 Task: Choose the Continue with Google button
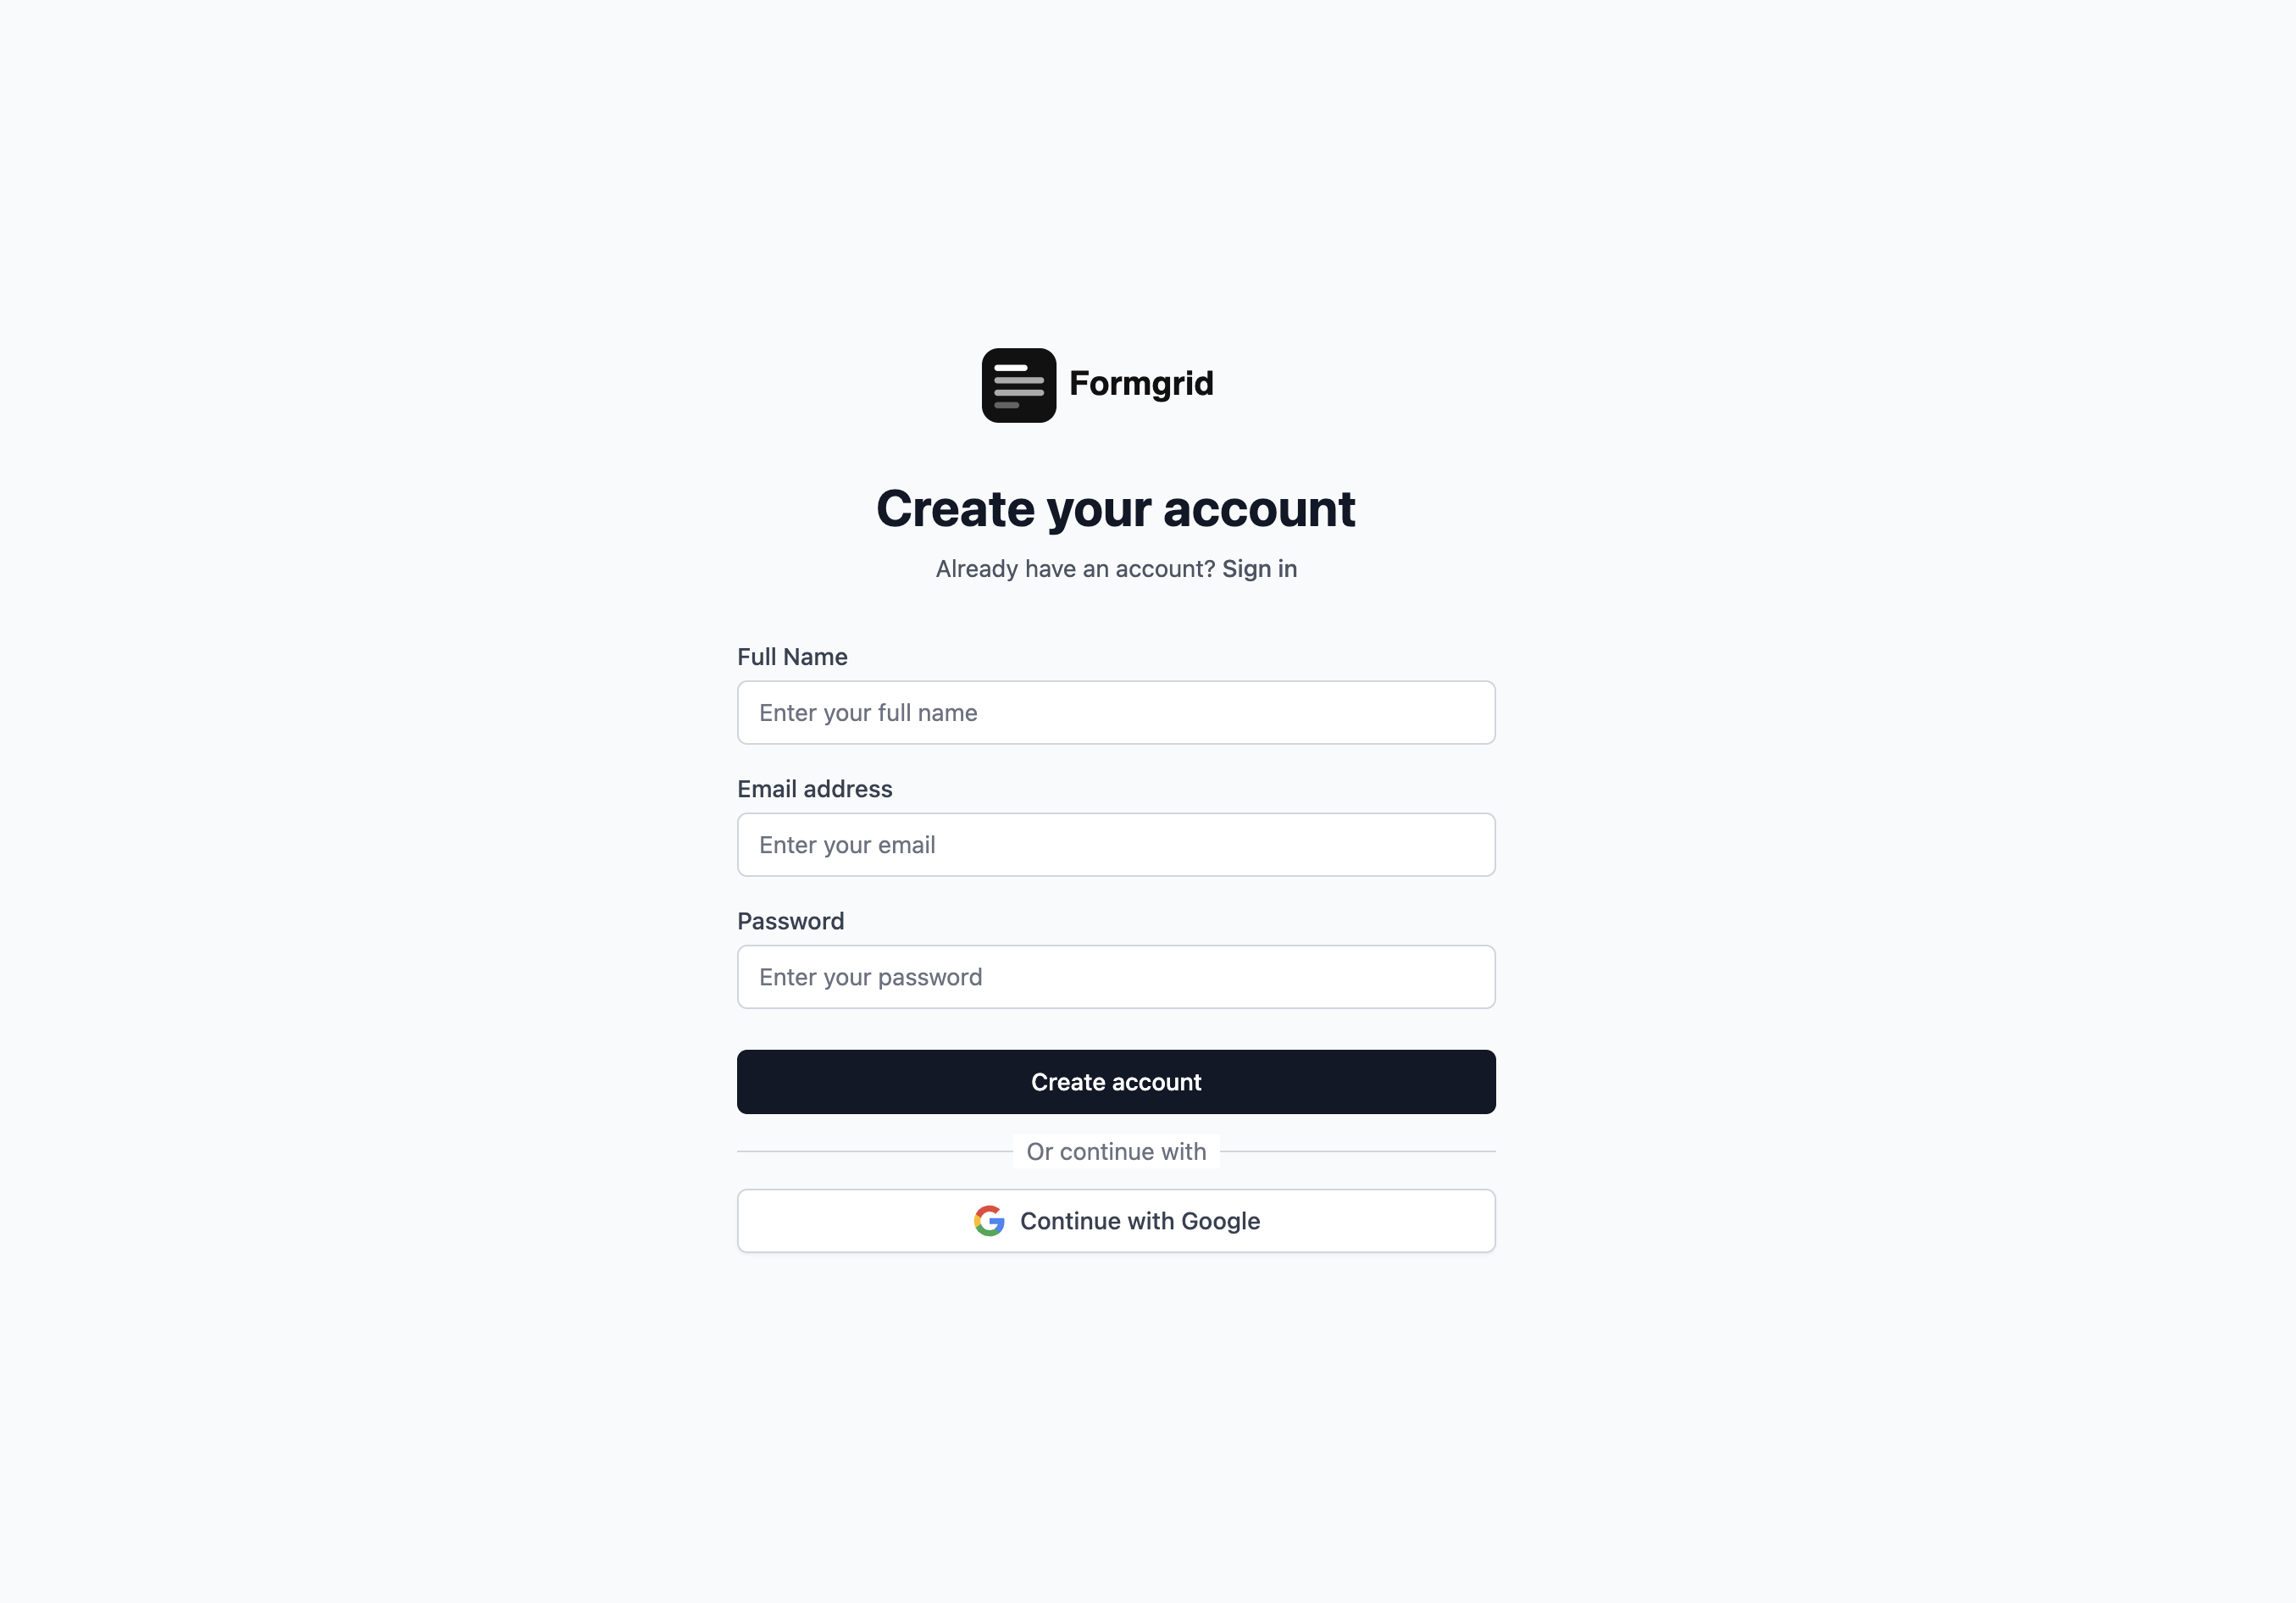1116,1221
